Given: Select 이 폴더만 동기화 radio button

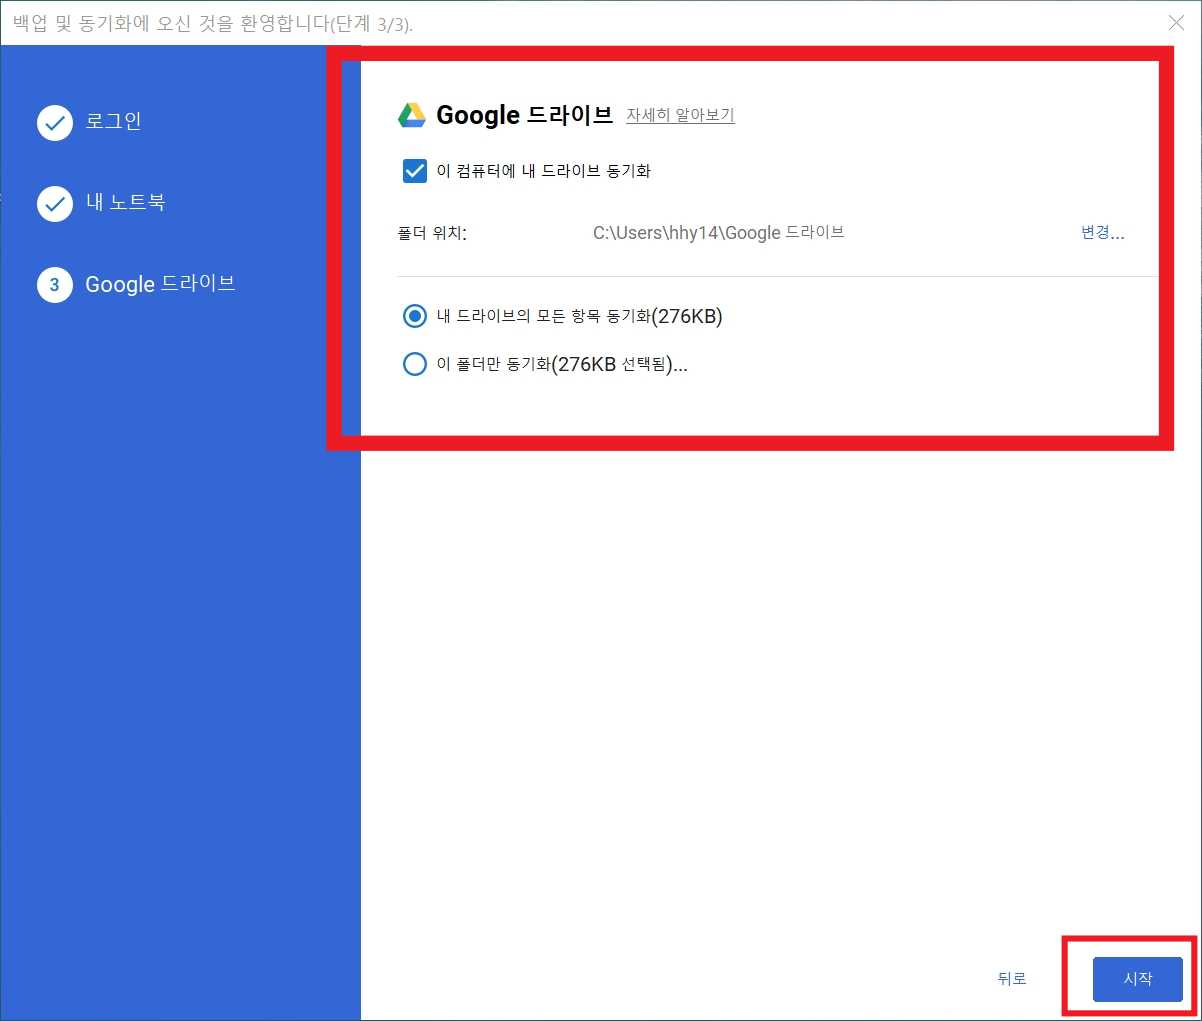Looking at the screenshot, I should (414, 364).
